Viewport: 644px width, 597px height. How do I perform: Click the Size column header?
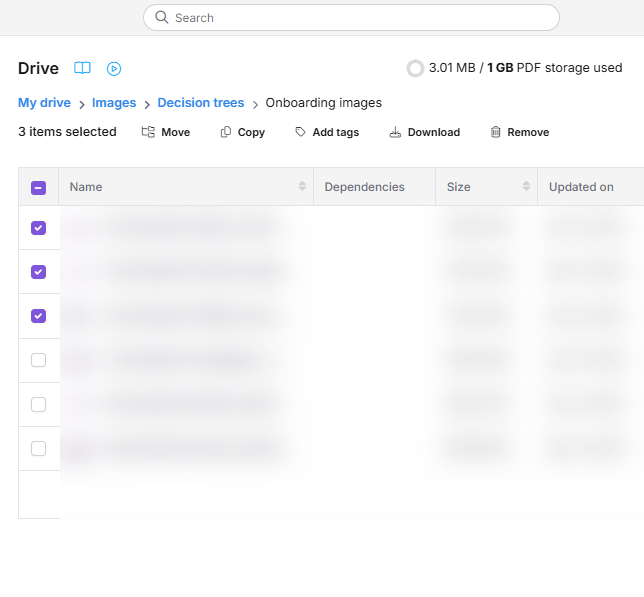point(487,187)
